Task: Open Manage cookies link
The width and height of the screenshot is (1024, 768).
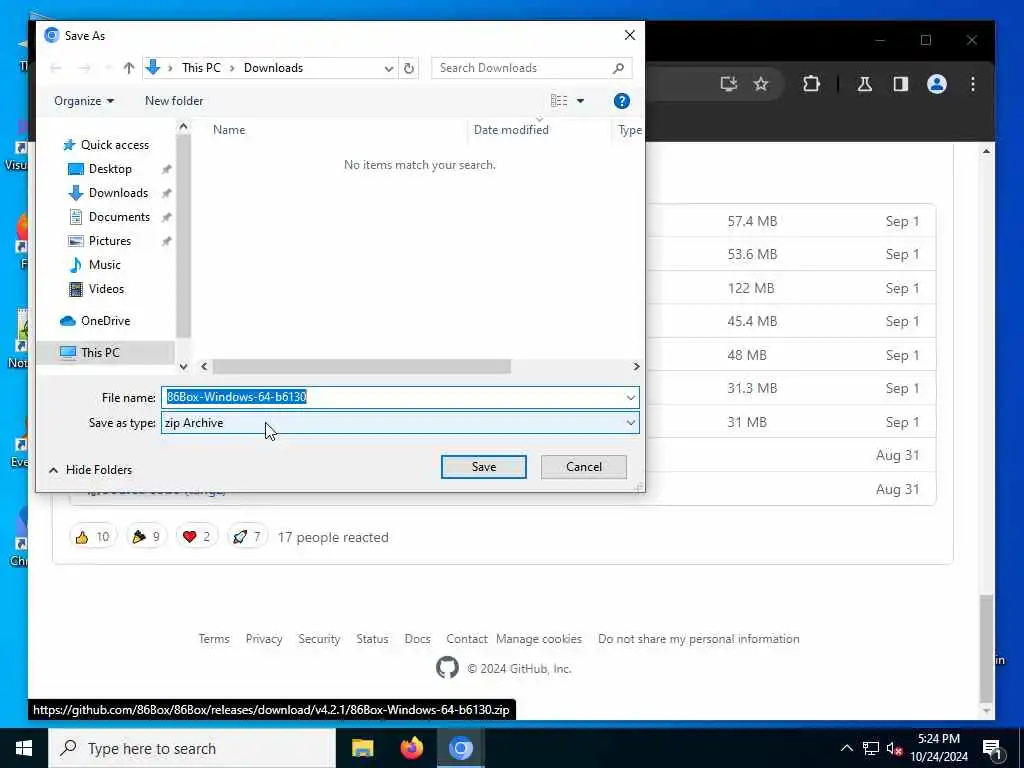Action: click(x=539, y=639)
